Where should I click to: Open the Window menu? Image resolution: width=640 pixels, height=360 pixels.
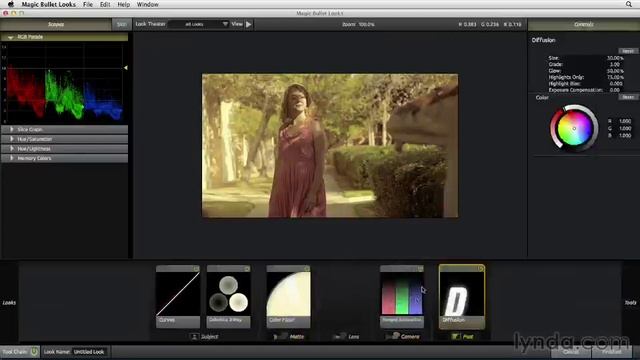click(x=147, y=4)
